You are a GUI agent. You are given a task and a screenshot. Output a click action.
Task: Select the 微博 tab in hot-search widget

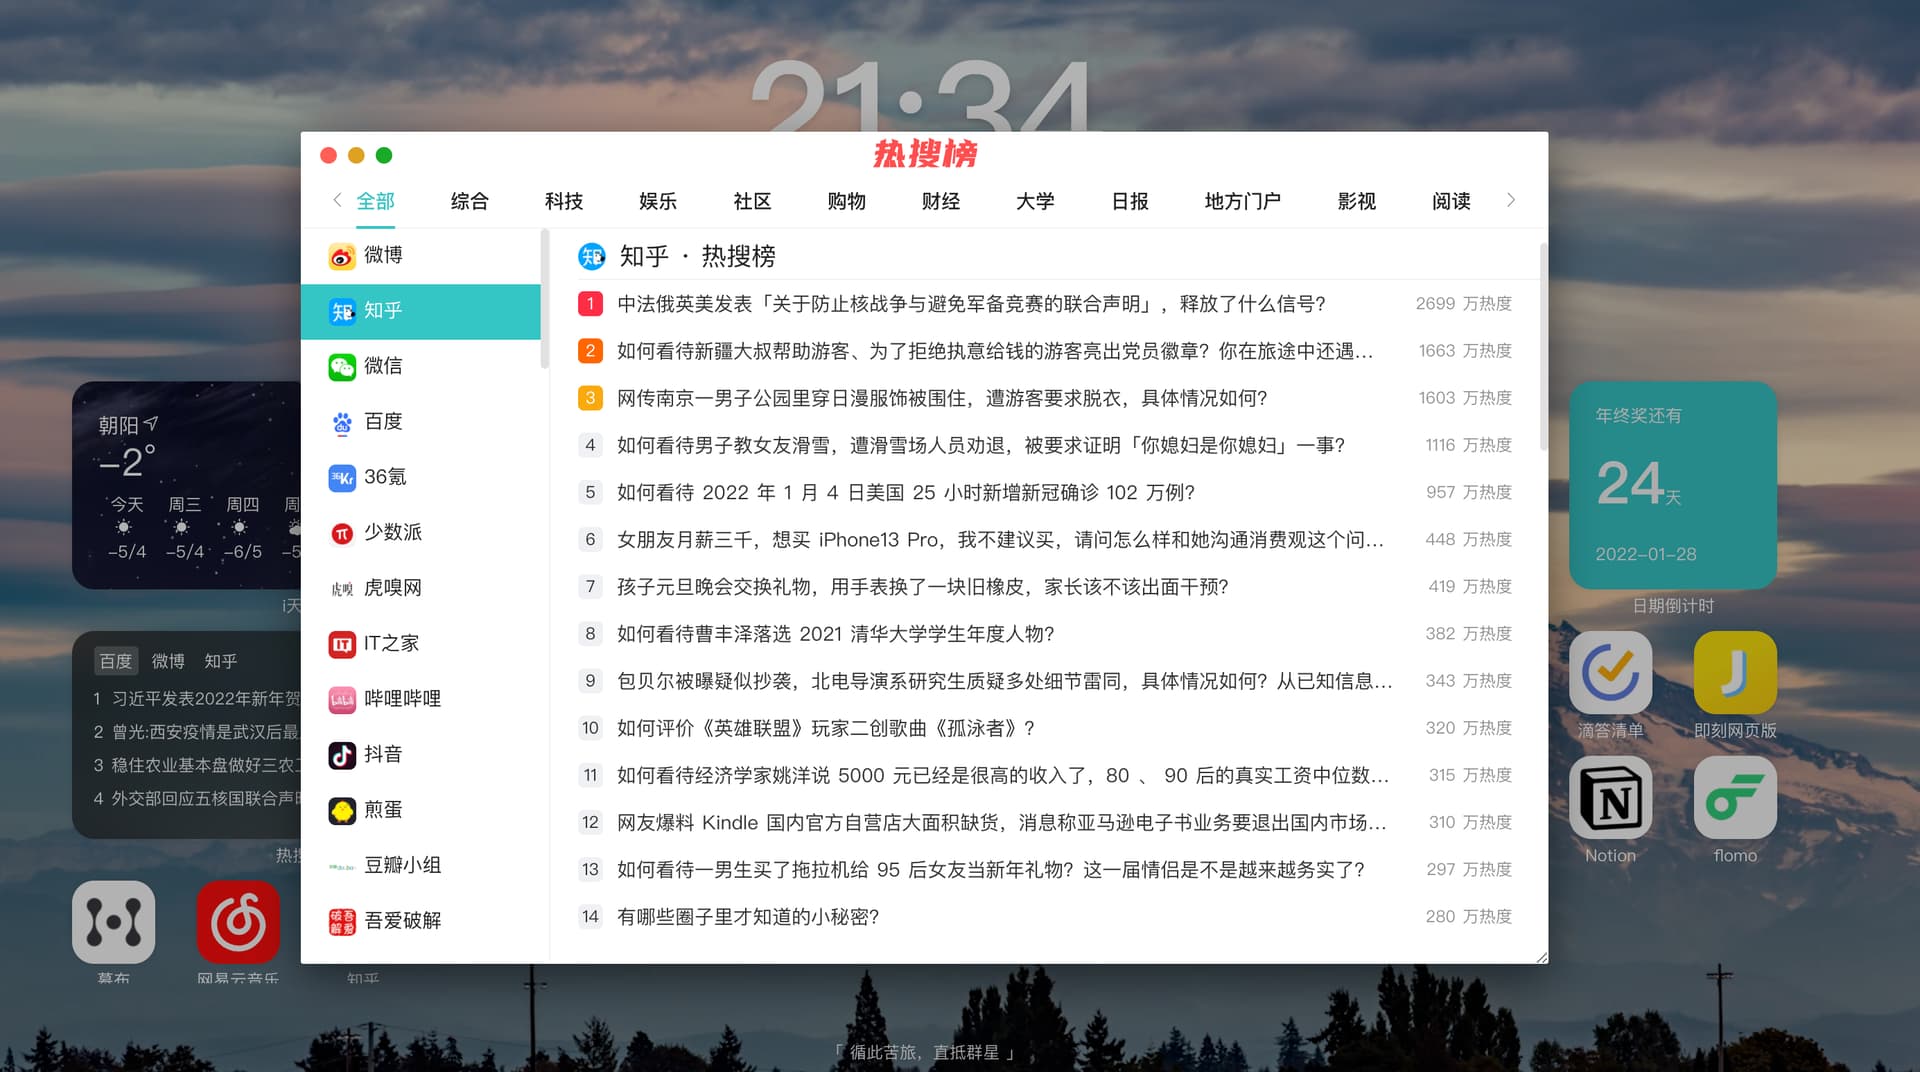(x=168, y=661)
